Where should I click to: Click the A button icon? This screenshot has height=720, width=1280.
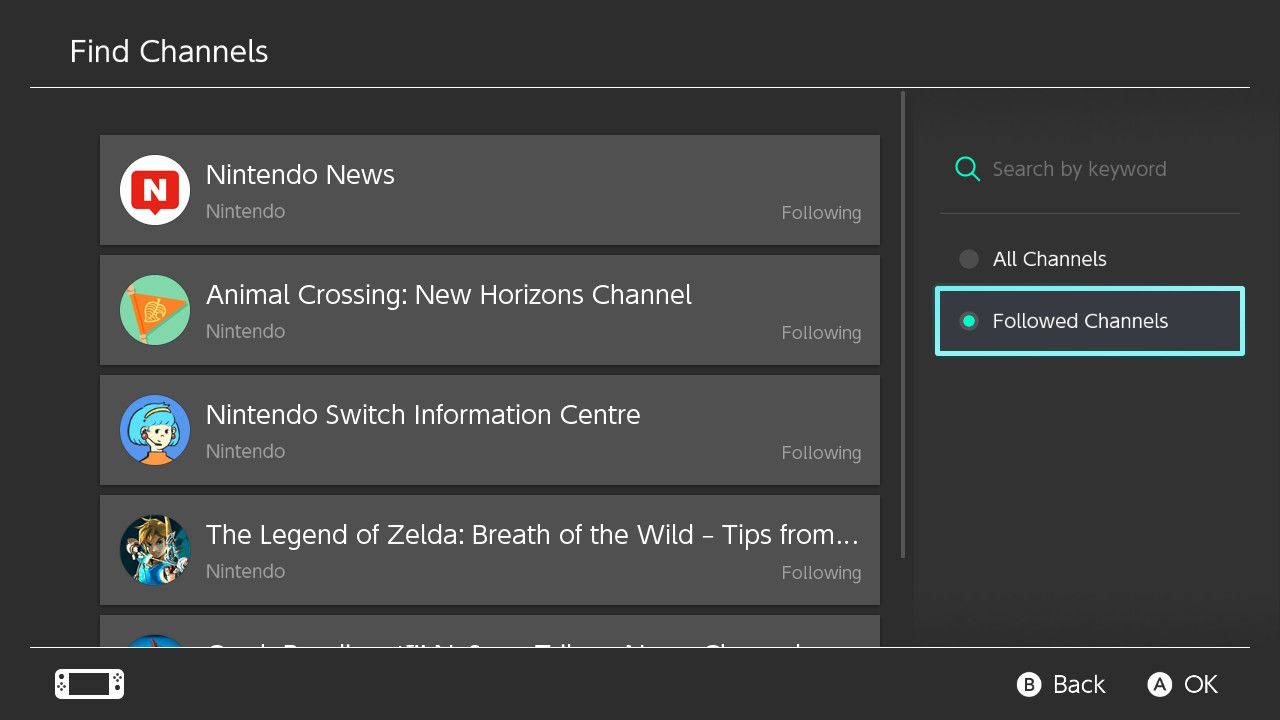pyautogui.click(x=1159, y=684)
